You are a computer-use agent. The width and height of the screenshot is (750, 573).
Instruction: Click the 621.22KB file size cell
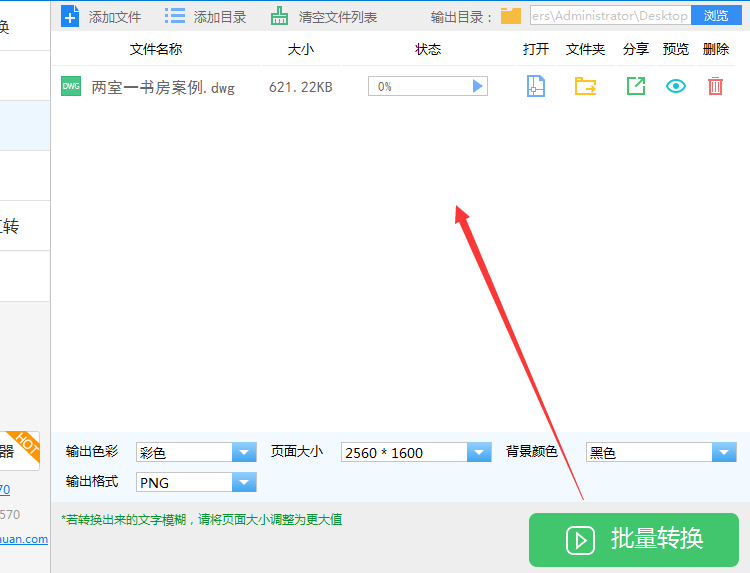(300, 87)
